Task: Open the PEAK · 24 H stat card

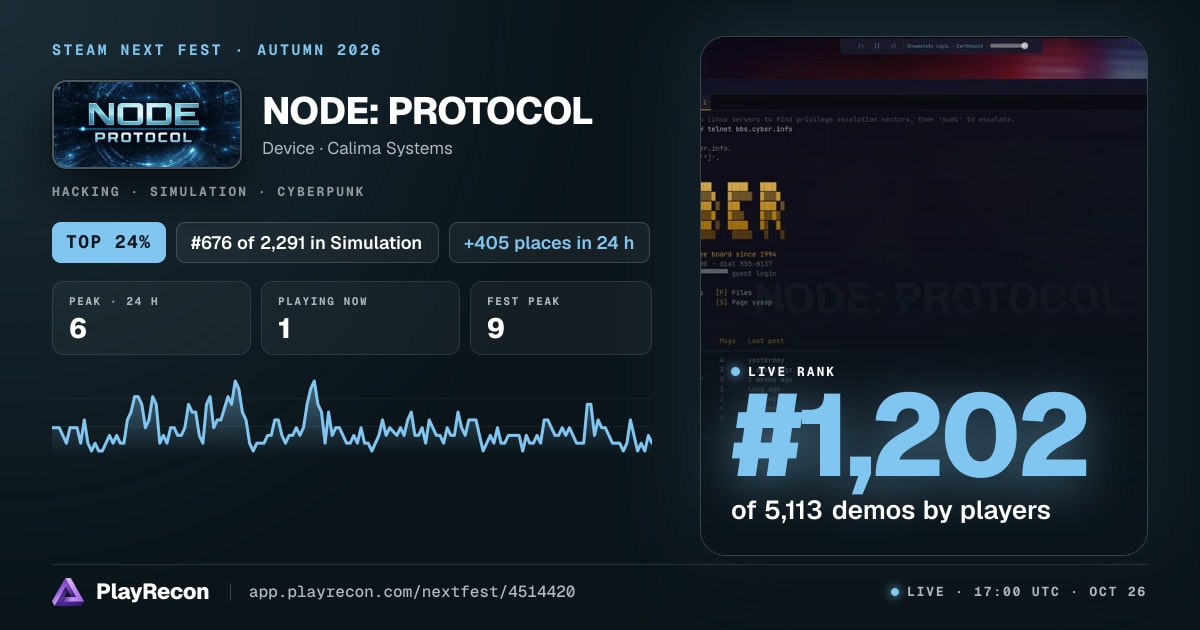Action: point(151,318)
